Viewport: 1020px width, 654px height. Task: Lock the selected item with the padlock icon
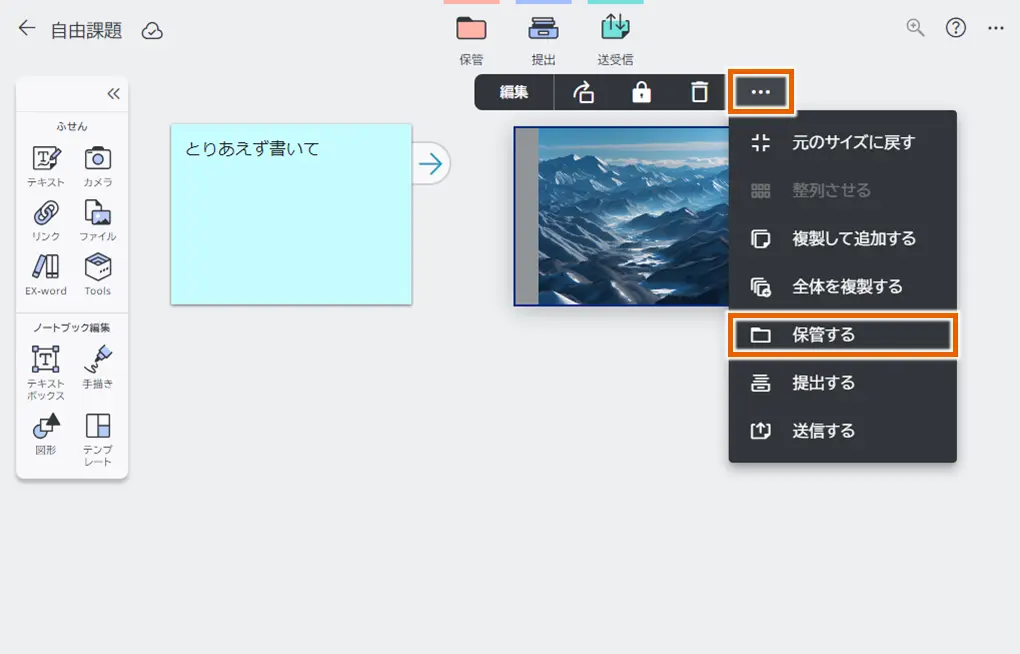click(x=641, y=92)
